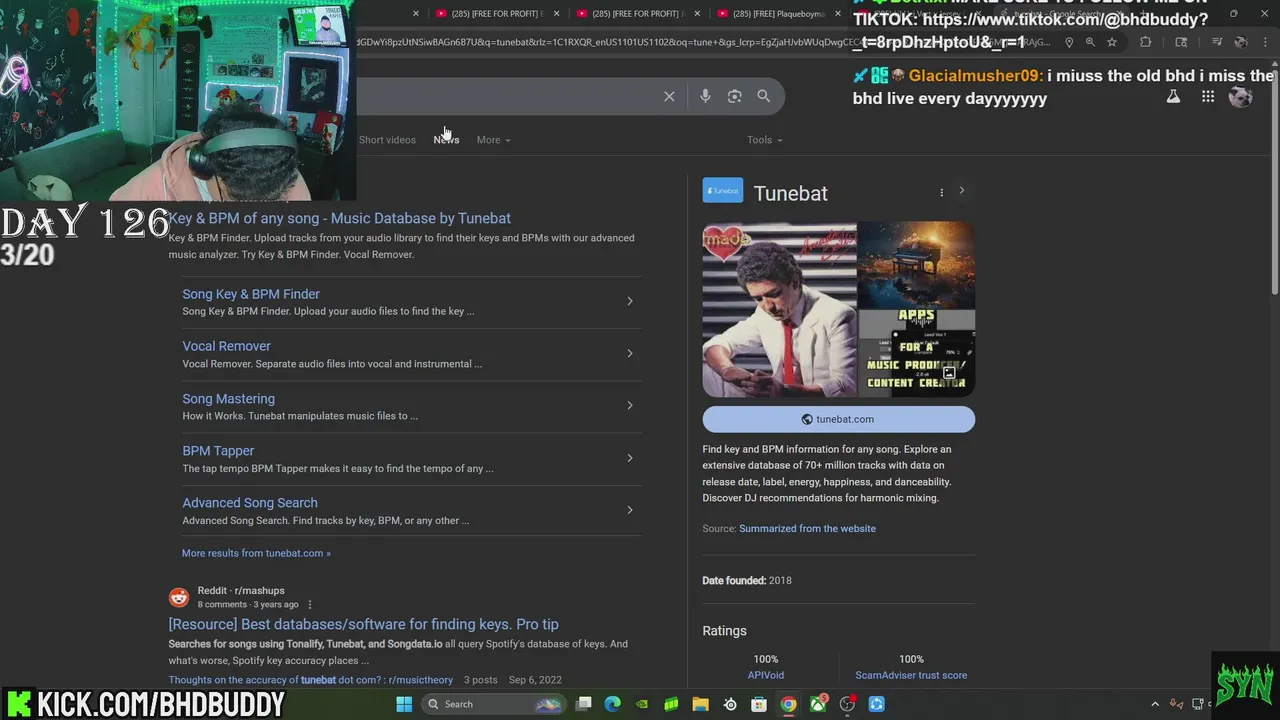
Task: Switch to the Short videos results tab
Action: (x=387, y=140)
